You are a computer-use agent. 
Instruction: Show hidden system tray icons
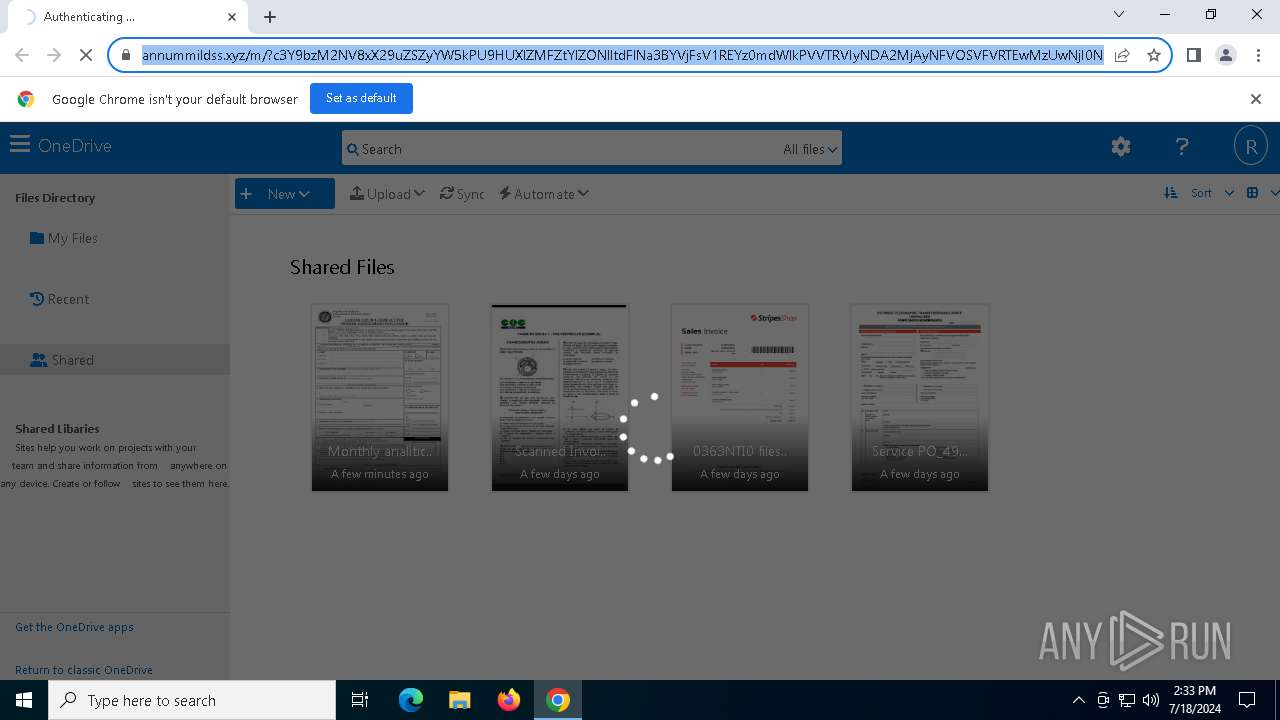pos(1078,700)
